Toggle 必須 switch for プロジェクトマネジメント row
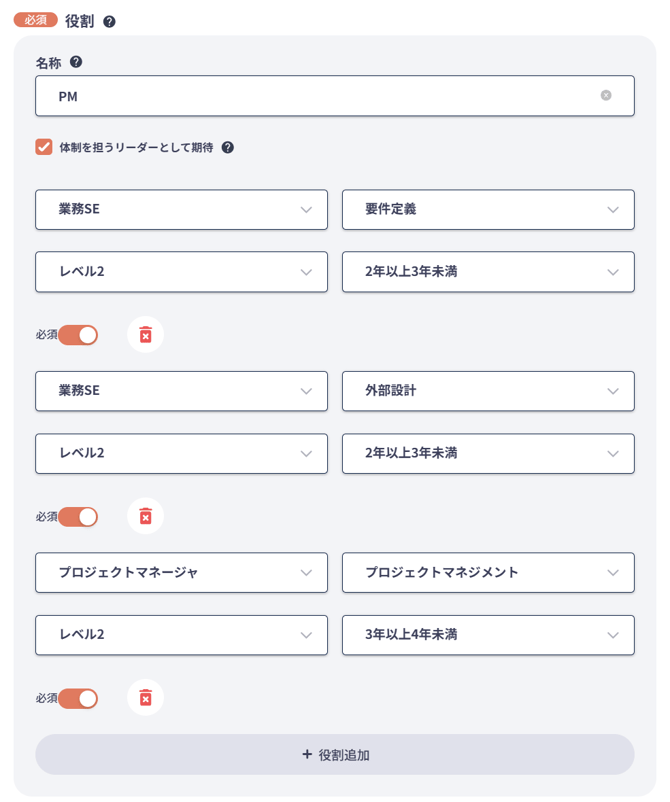 coord(78,698)
